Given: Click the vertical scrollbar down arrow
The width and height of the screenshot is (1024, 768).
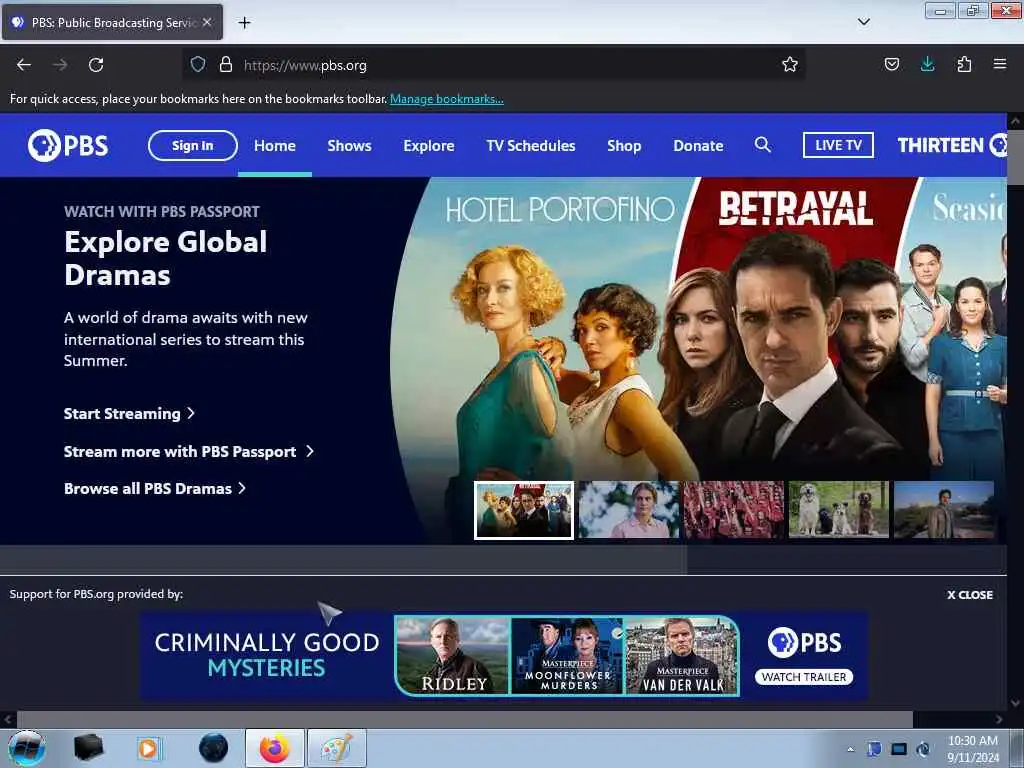Looking at the screenshot, I should [x=1015, y=703].
